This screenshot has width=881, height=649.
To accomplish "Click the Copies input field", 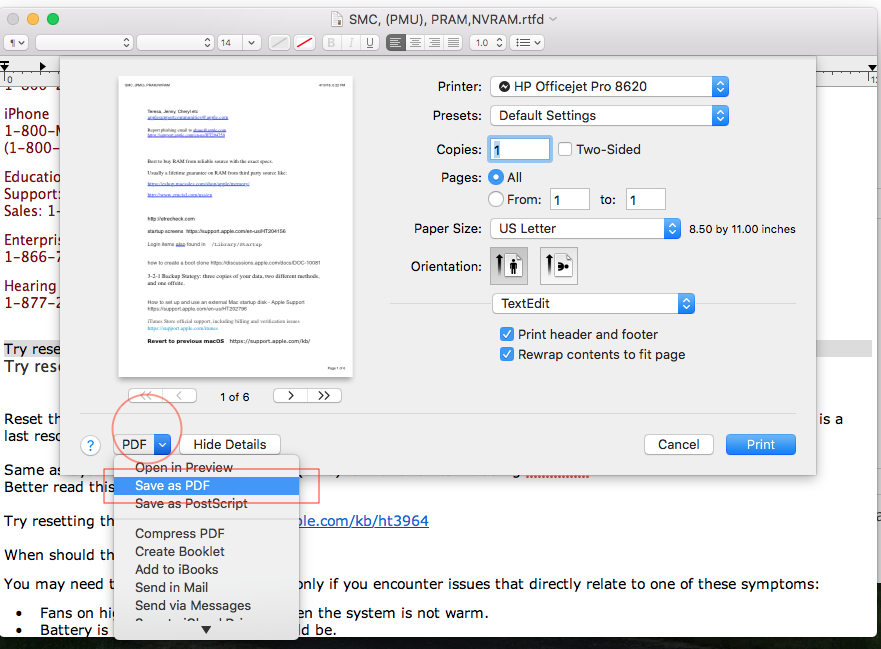I will click(x=520, y=149).
